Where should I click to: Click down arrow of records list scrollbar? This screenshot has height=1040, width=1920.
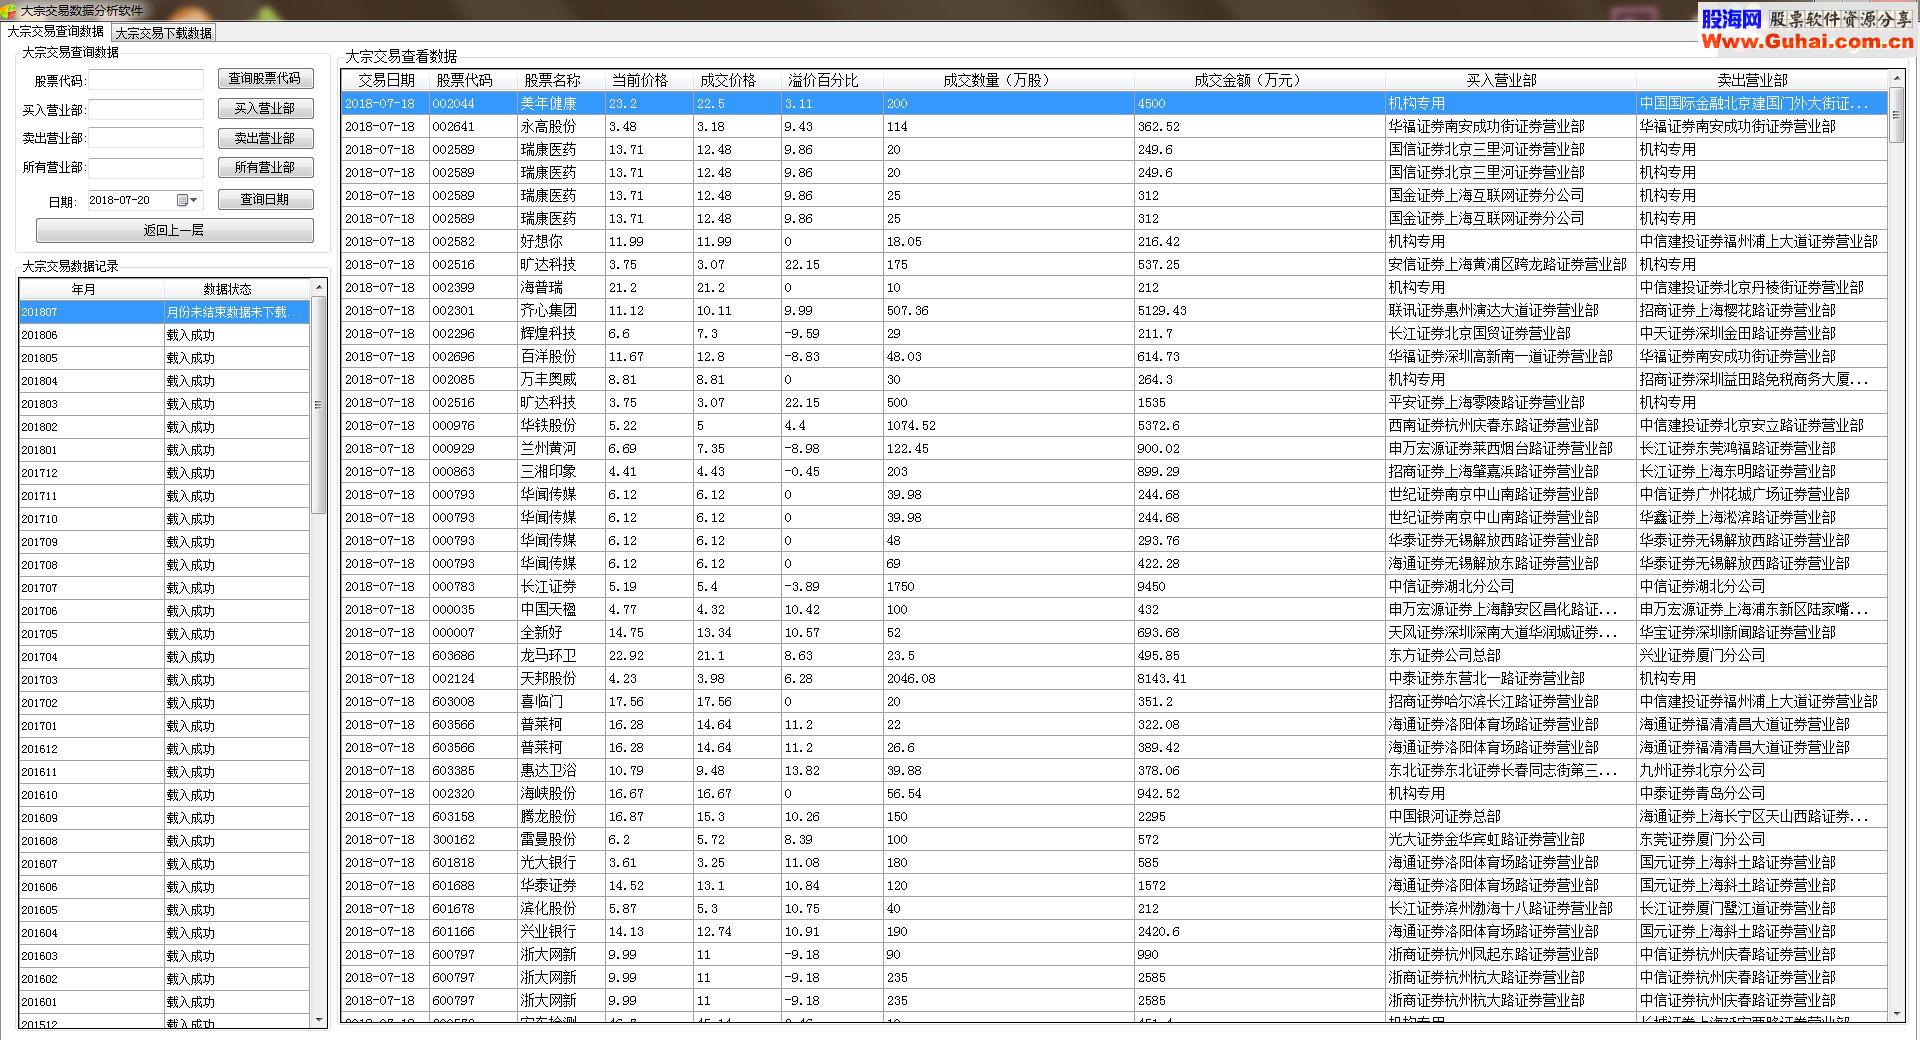click(319, 1019)
